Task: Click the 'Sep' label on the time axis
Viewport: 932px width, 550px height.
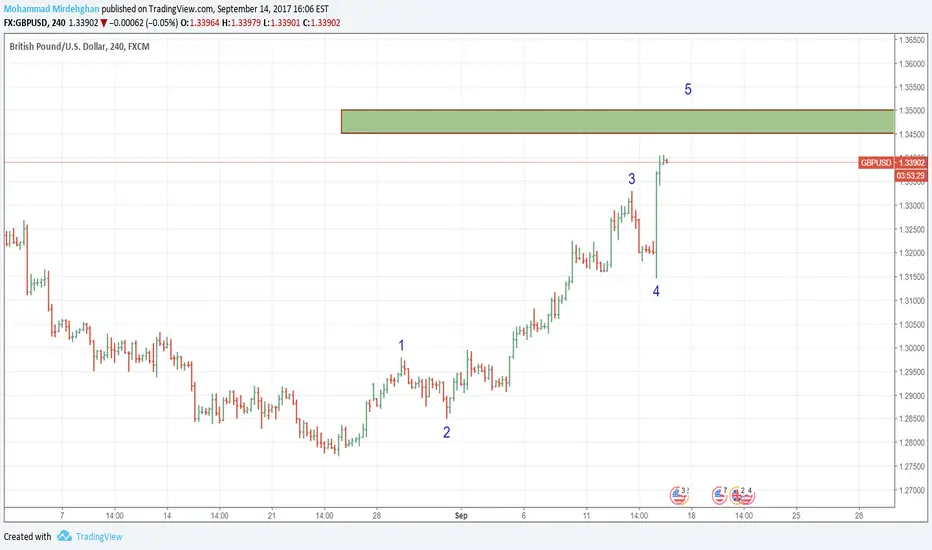Action: click(461, 516)
